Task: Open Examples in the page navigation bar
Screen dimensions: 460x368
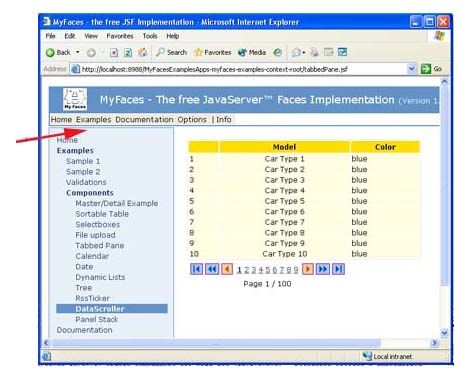Action: (x=93, y=119)
